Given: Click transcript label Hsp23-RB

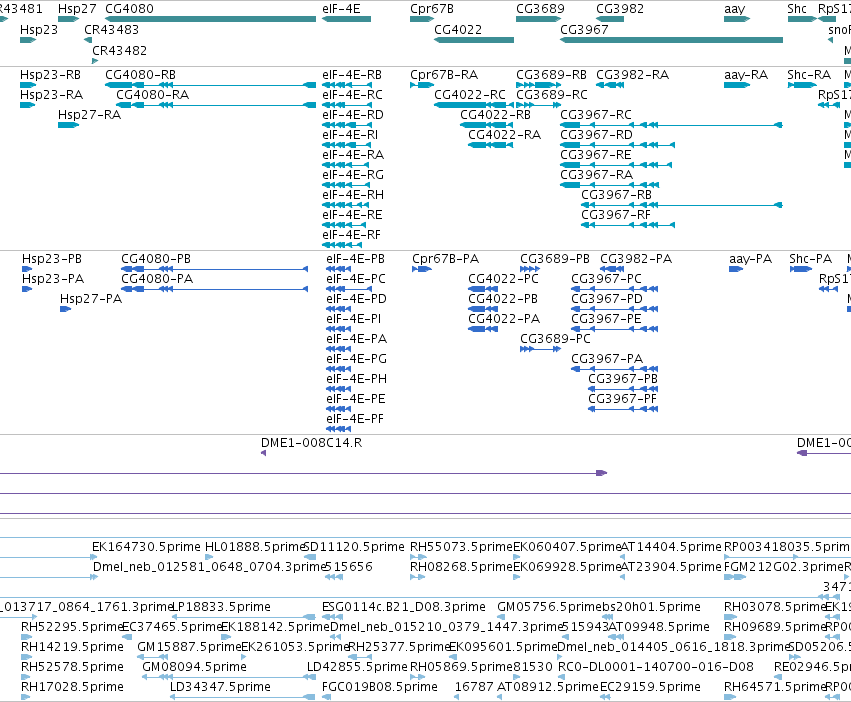Looking at the screenshot, I should (x=50, y=74).
